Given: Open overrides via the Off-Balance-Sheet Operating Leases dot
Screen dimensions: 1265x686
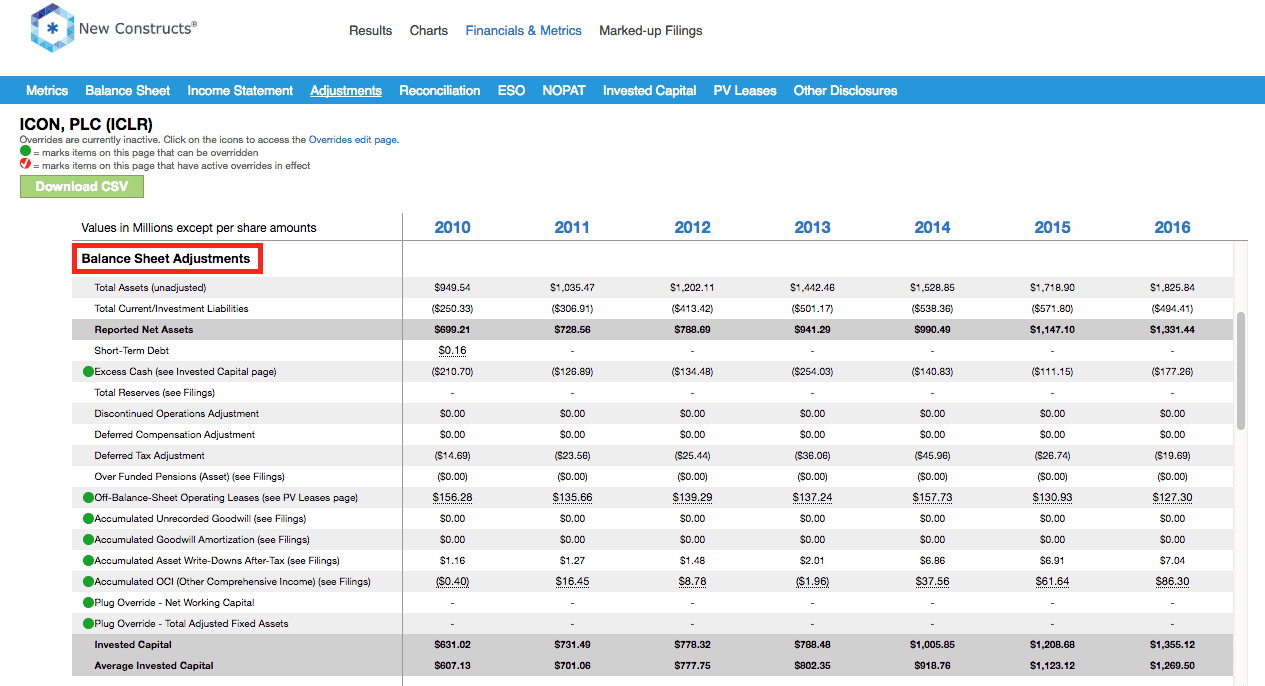Looking at the screenshot, I should pos(88,497).
